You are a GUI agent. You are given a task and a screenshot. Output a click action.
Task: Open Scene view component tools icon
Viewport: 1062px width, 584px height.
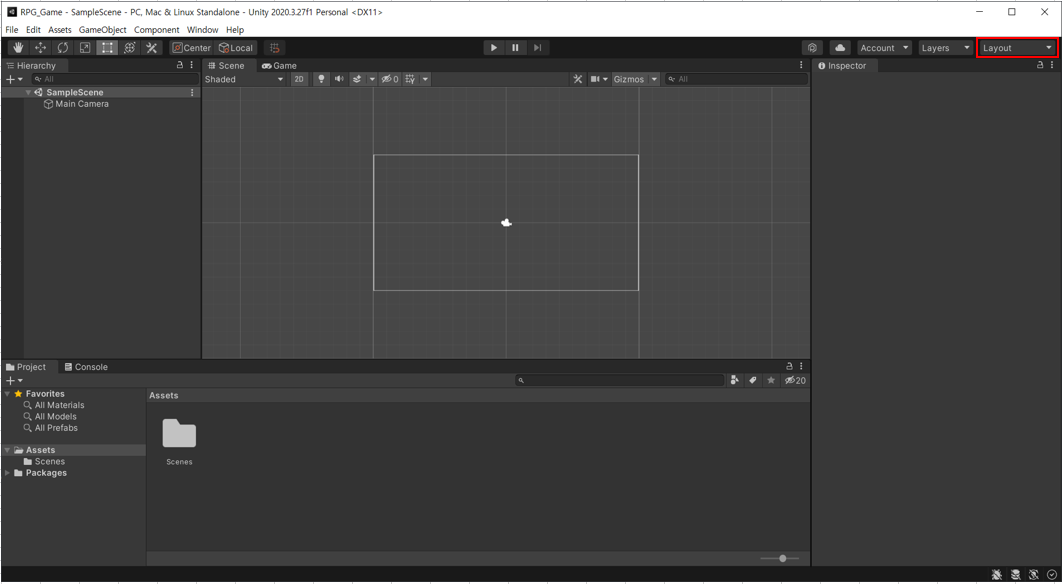click(578, 79)
